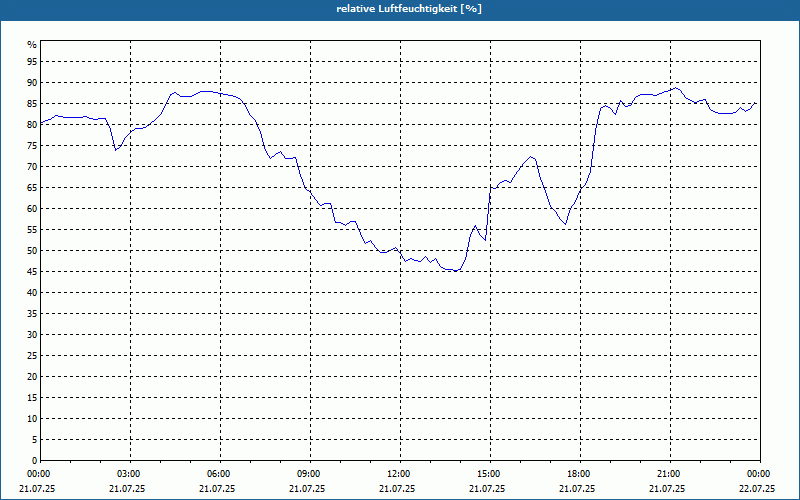Screen dimensions: 800x500
Task: Click the 45 y-axis label
Action: 32,271
